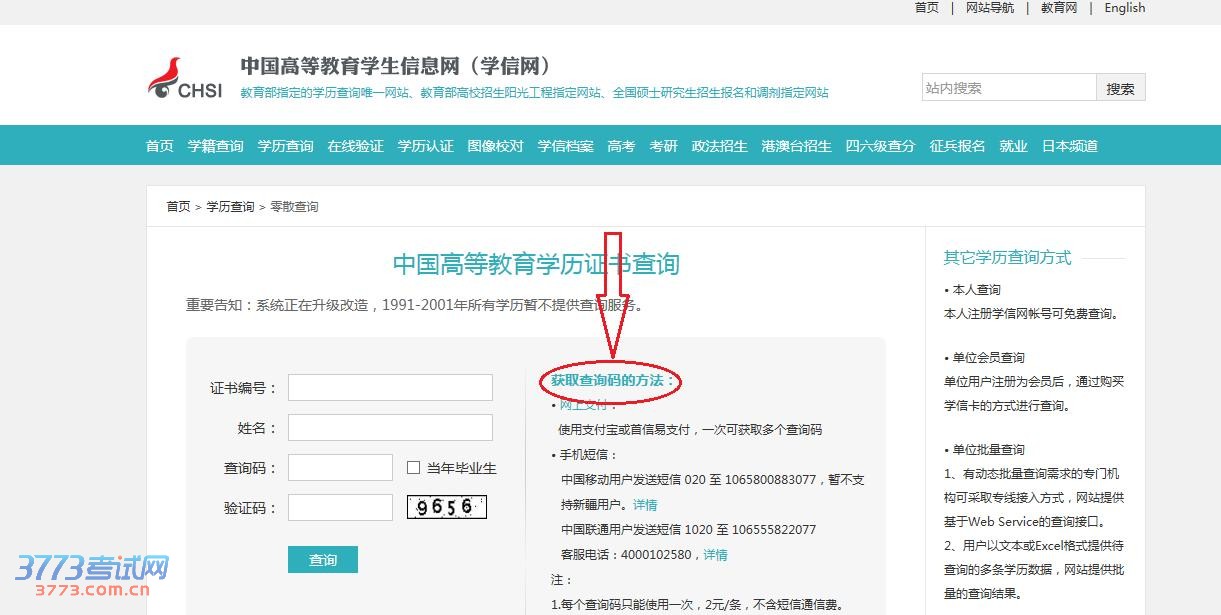
Task: Select 征兵报名 in the nav bar
Action: click(x=957, y=146)
